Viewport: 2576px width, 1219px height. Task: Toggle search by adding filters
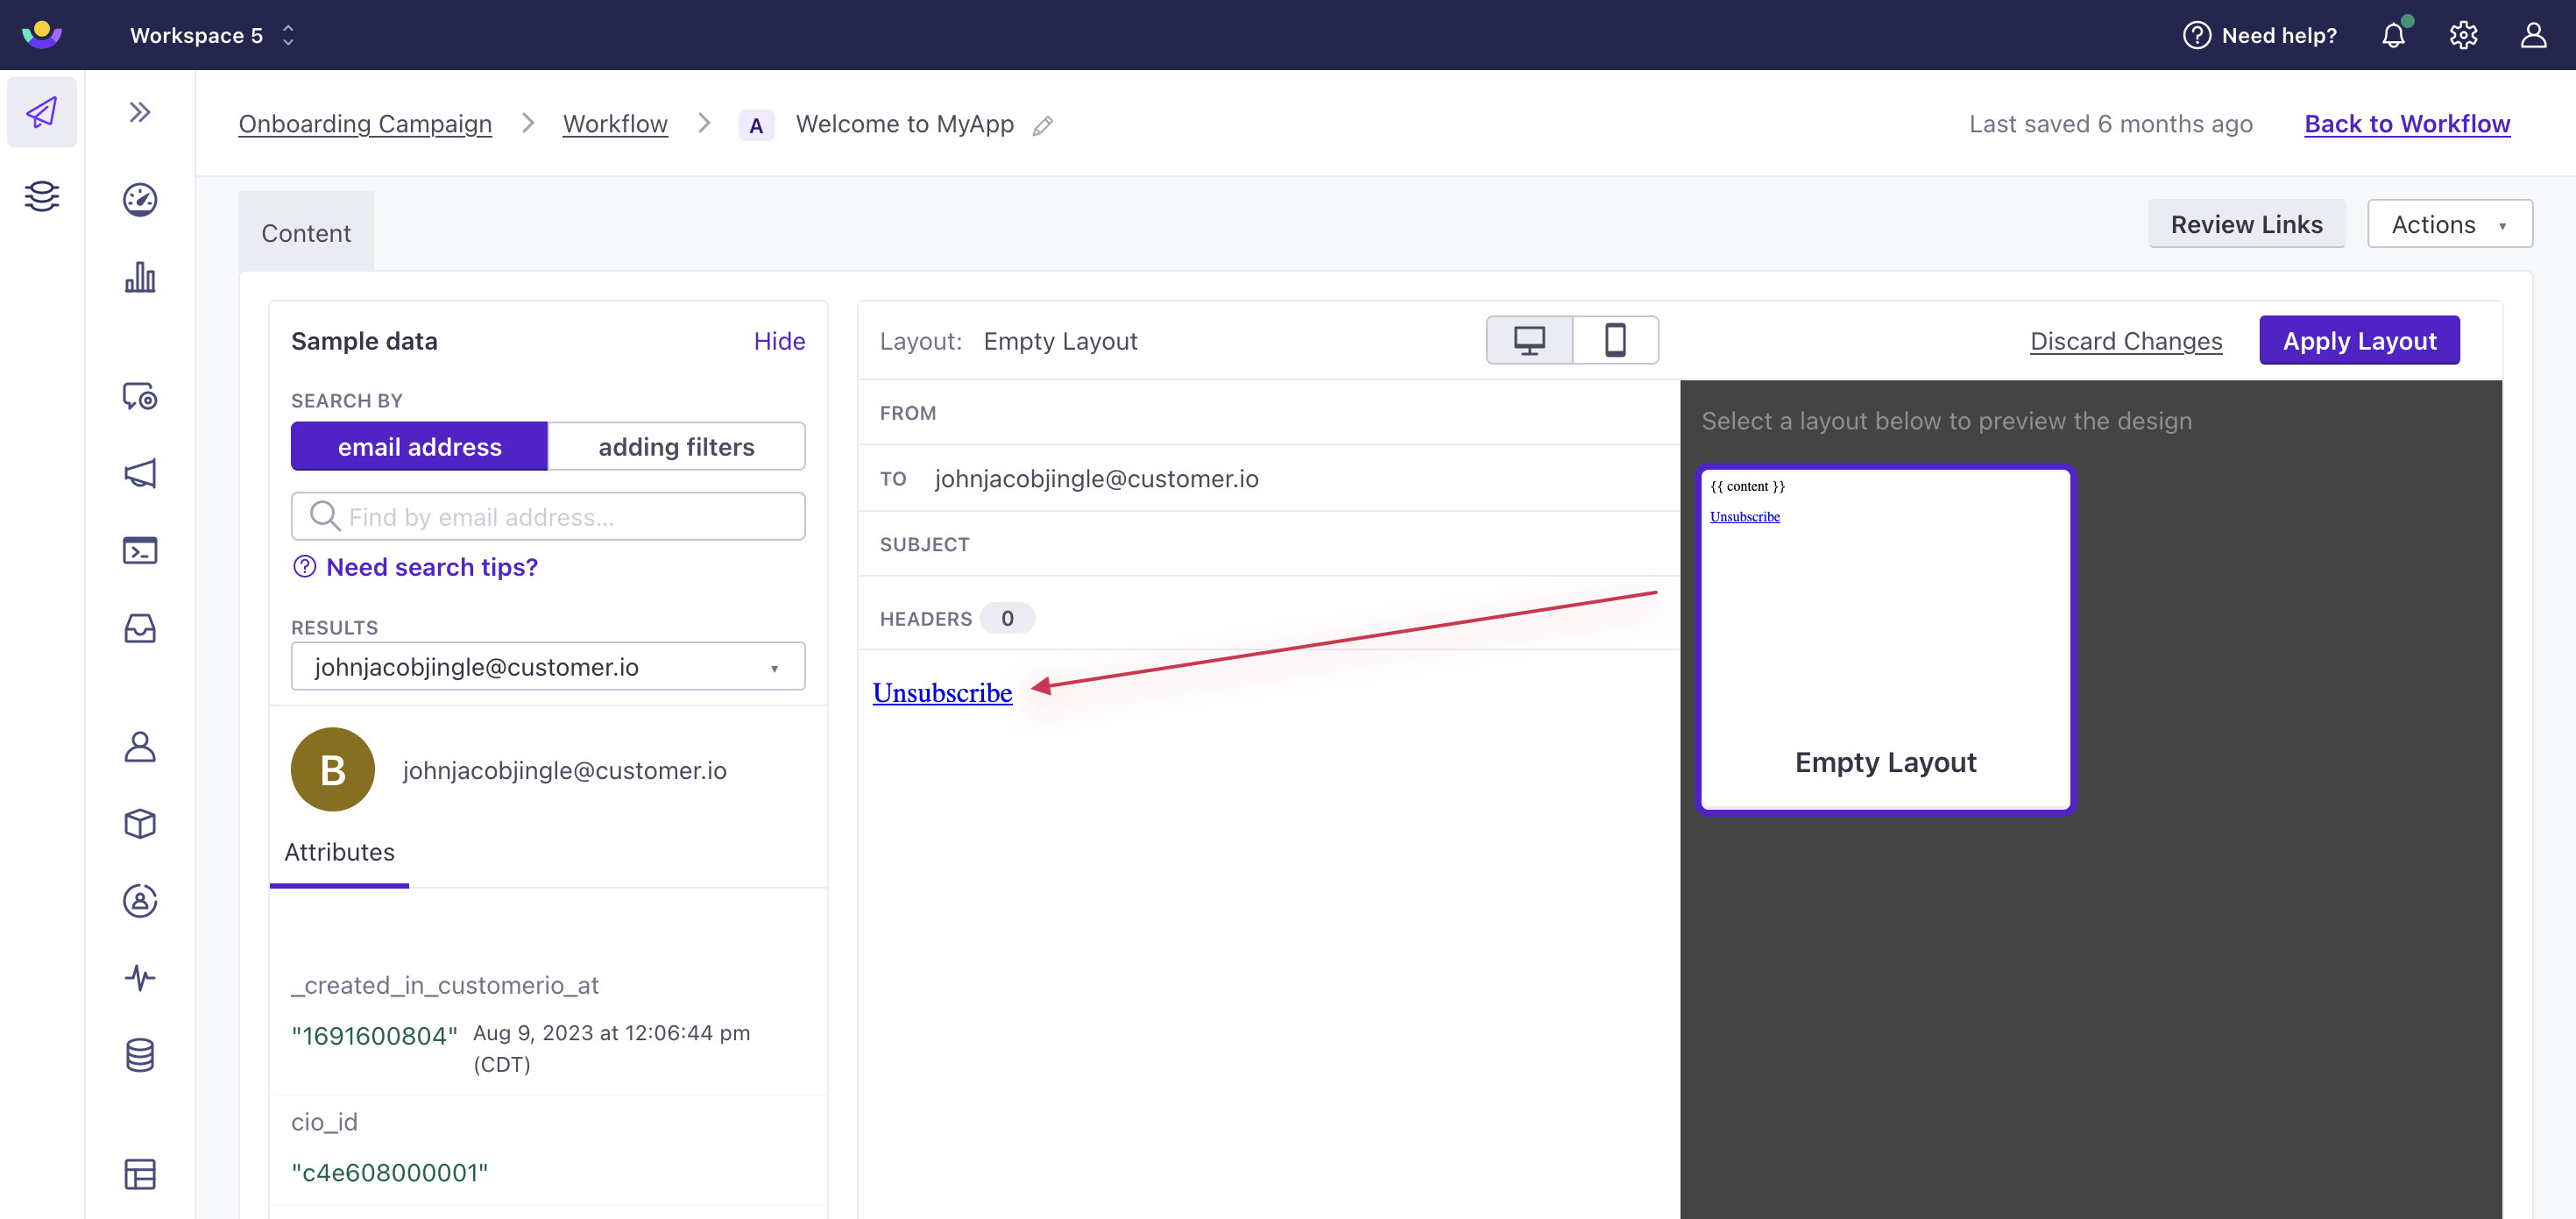(x=676, y=445)
